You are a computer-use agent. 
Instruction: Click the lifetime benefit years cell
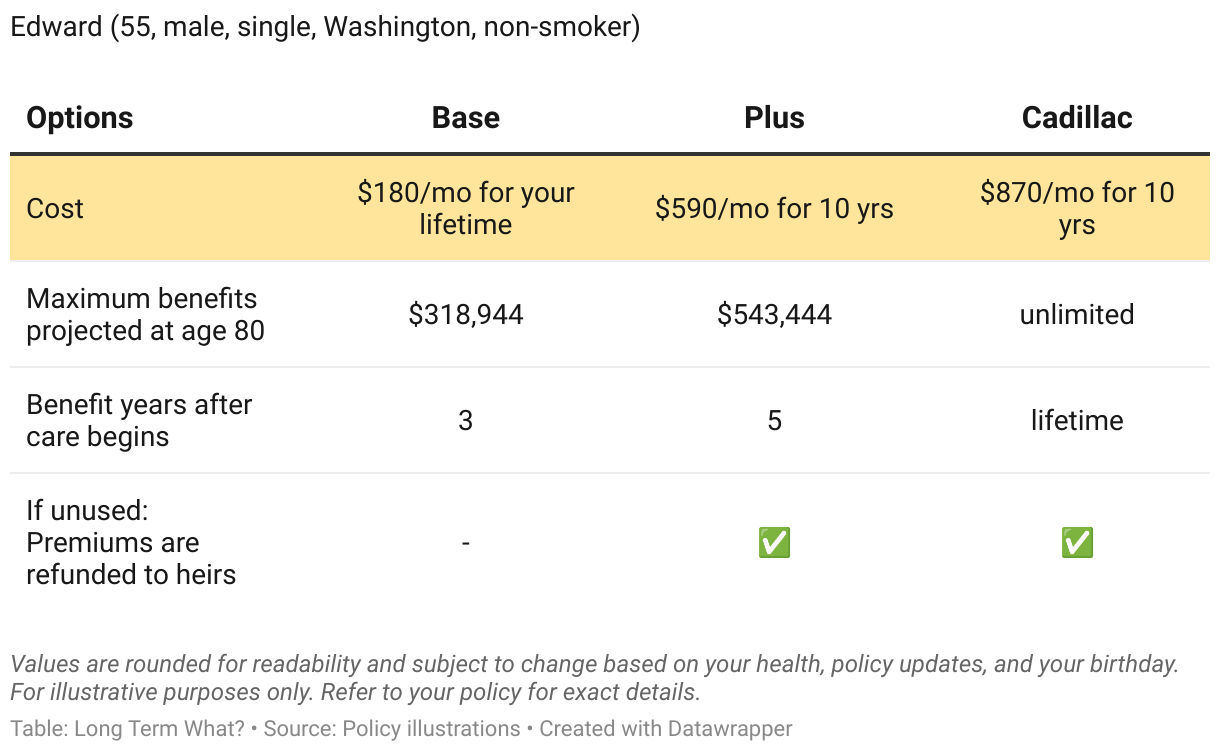pos(1077,421)
